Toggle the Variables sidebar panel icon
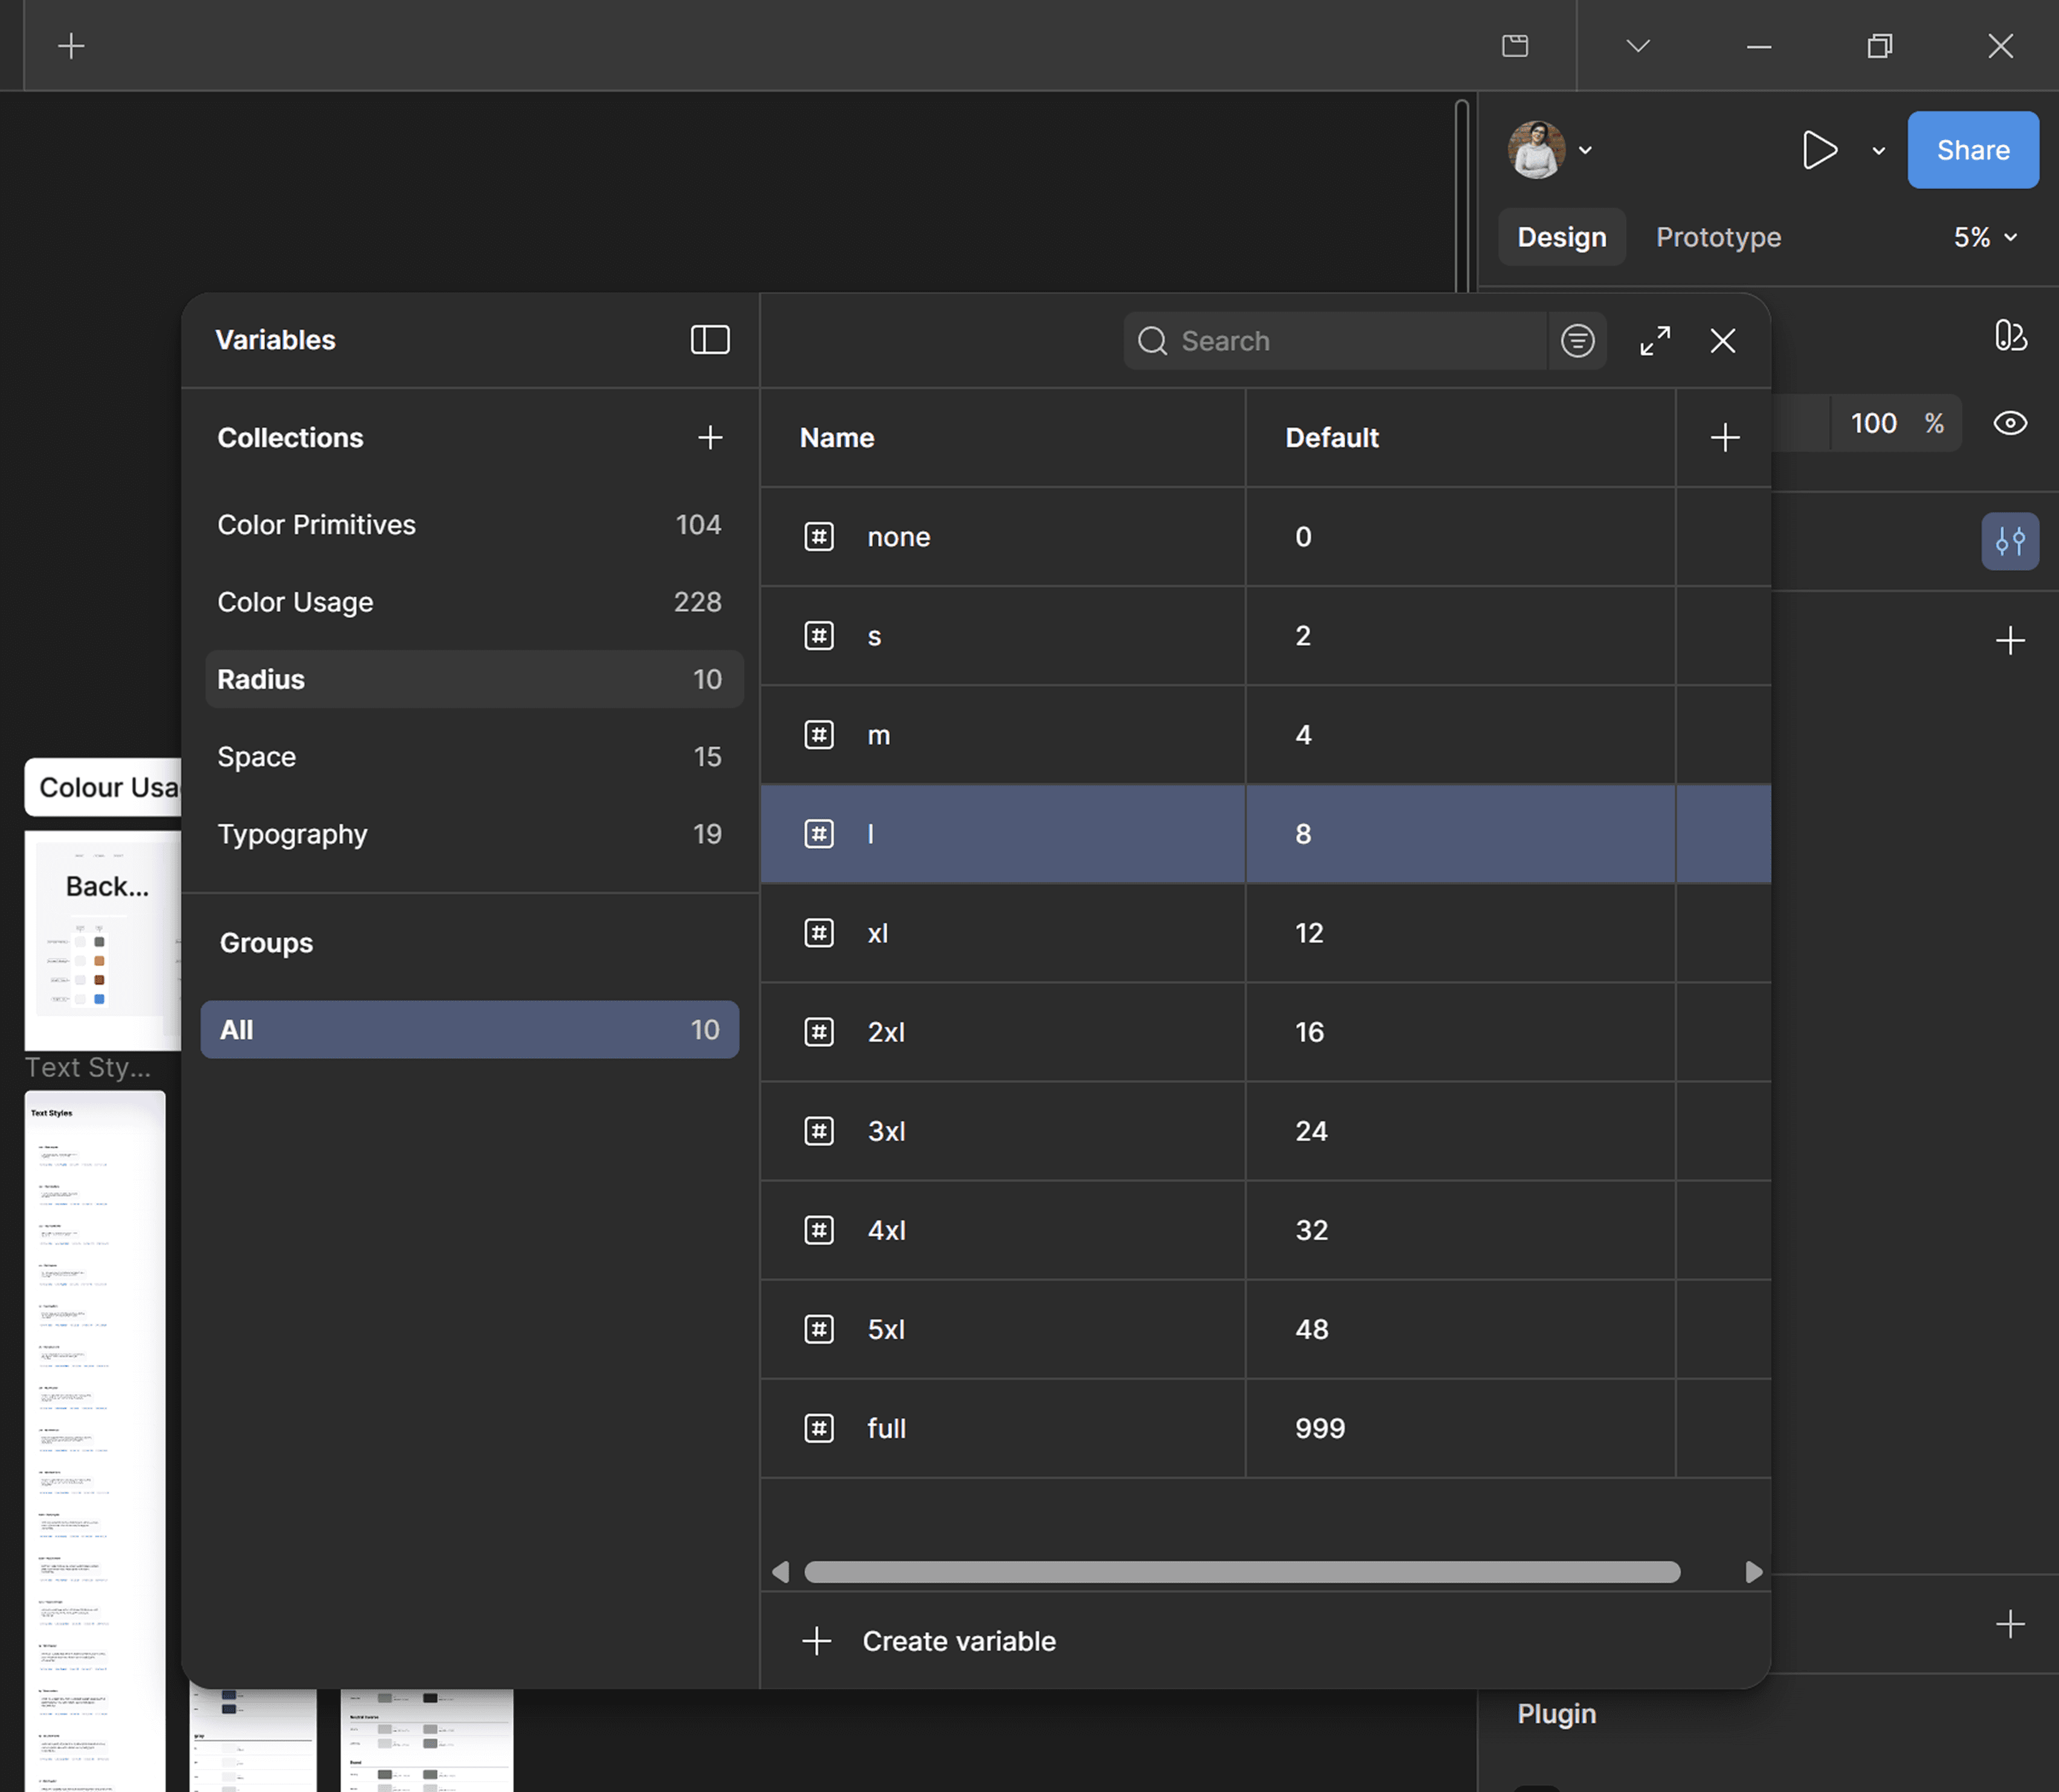The height and width of the screenshot is (1792, 2059). (709, 340)
